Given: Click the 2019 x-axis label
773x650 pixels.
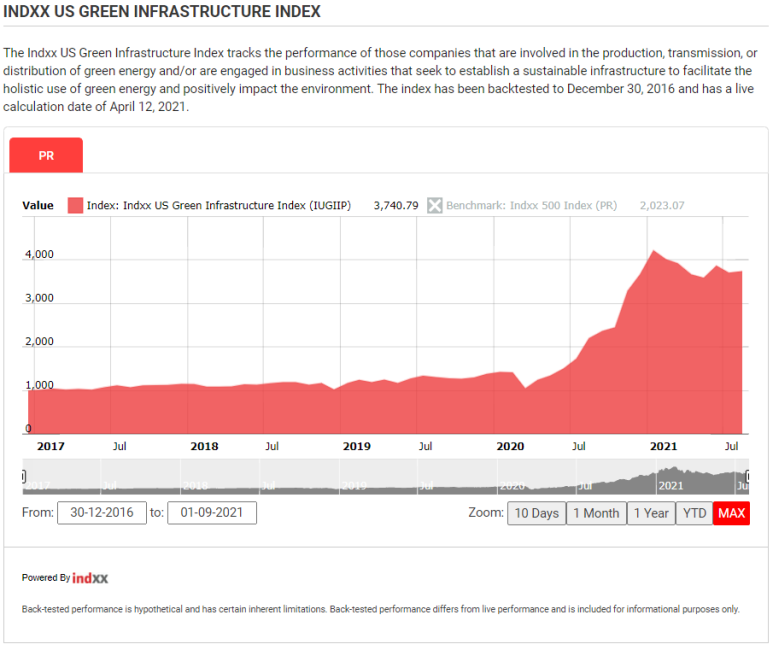Looking at the screenshot, I should pyautogui.click(x=356, y=446).
